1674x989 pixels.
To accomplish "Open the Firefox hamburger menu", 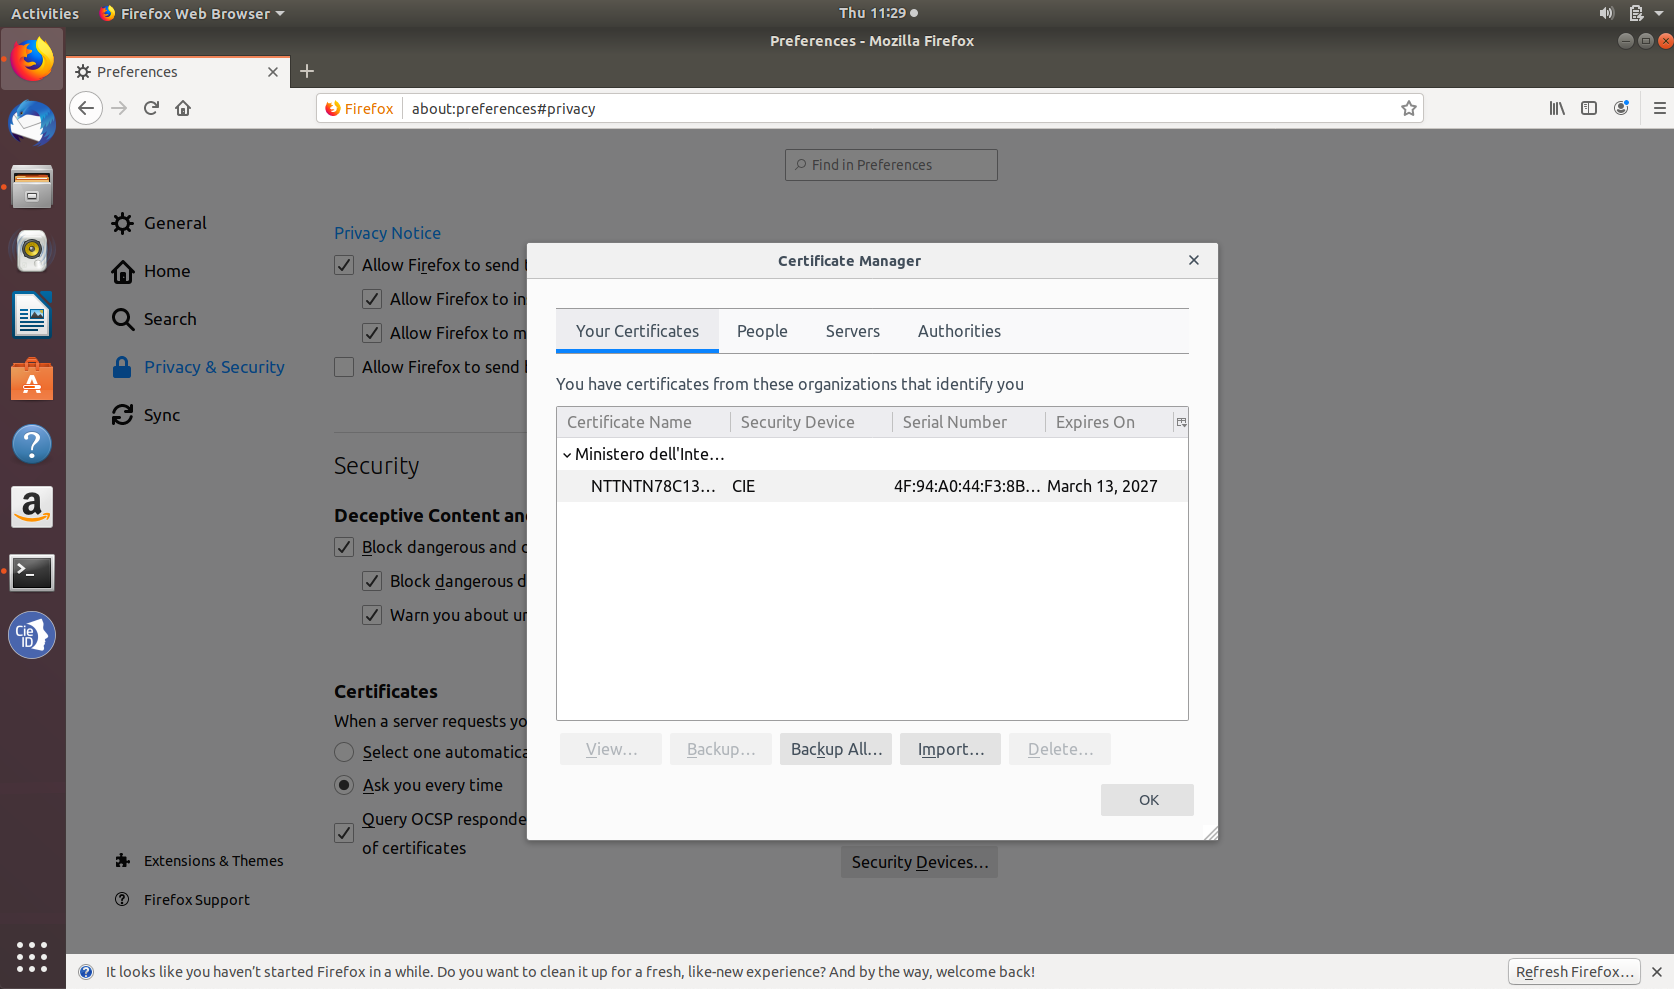I will [x=1660, y=108].
